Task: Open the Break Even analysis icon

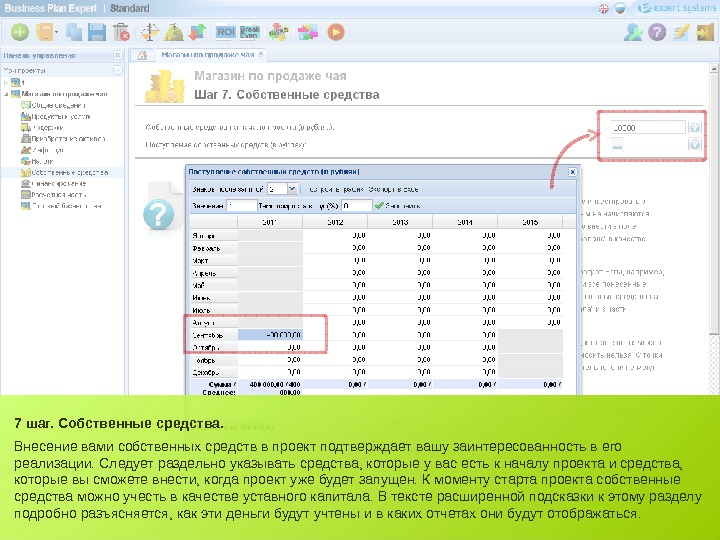Action: 250,32
